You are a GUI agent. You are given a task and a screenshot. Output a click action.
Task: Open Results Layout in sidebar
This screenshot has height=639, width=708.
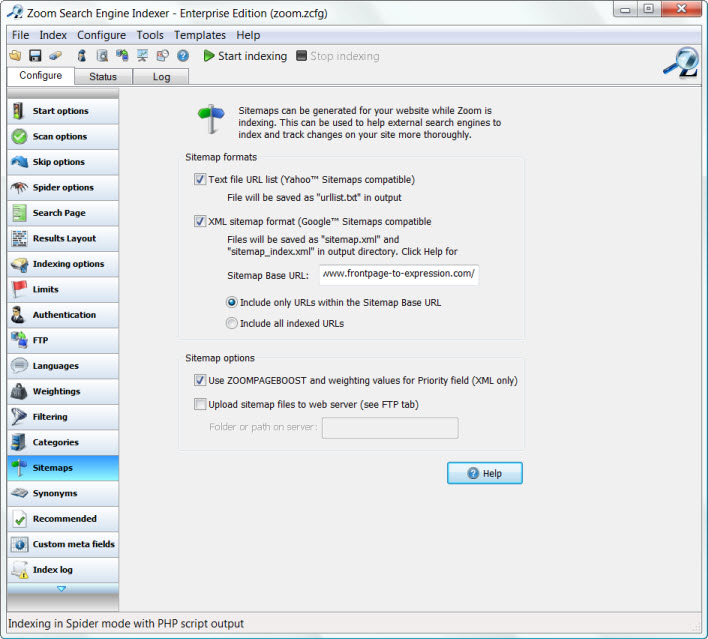tap(63, 238)
